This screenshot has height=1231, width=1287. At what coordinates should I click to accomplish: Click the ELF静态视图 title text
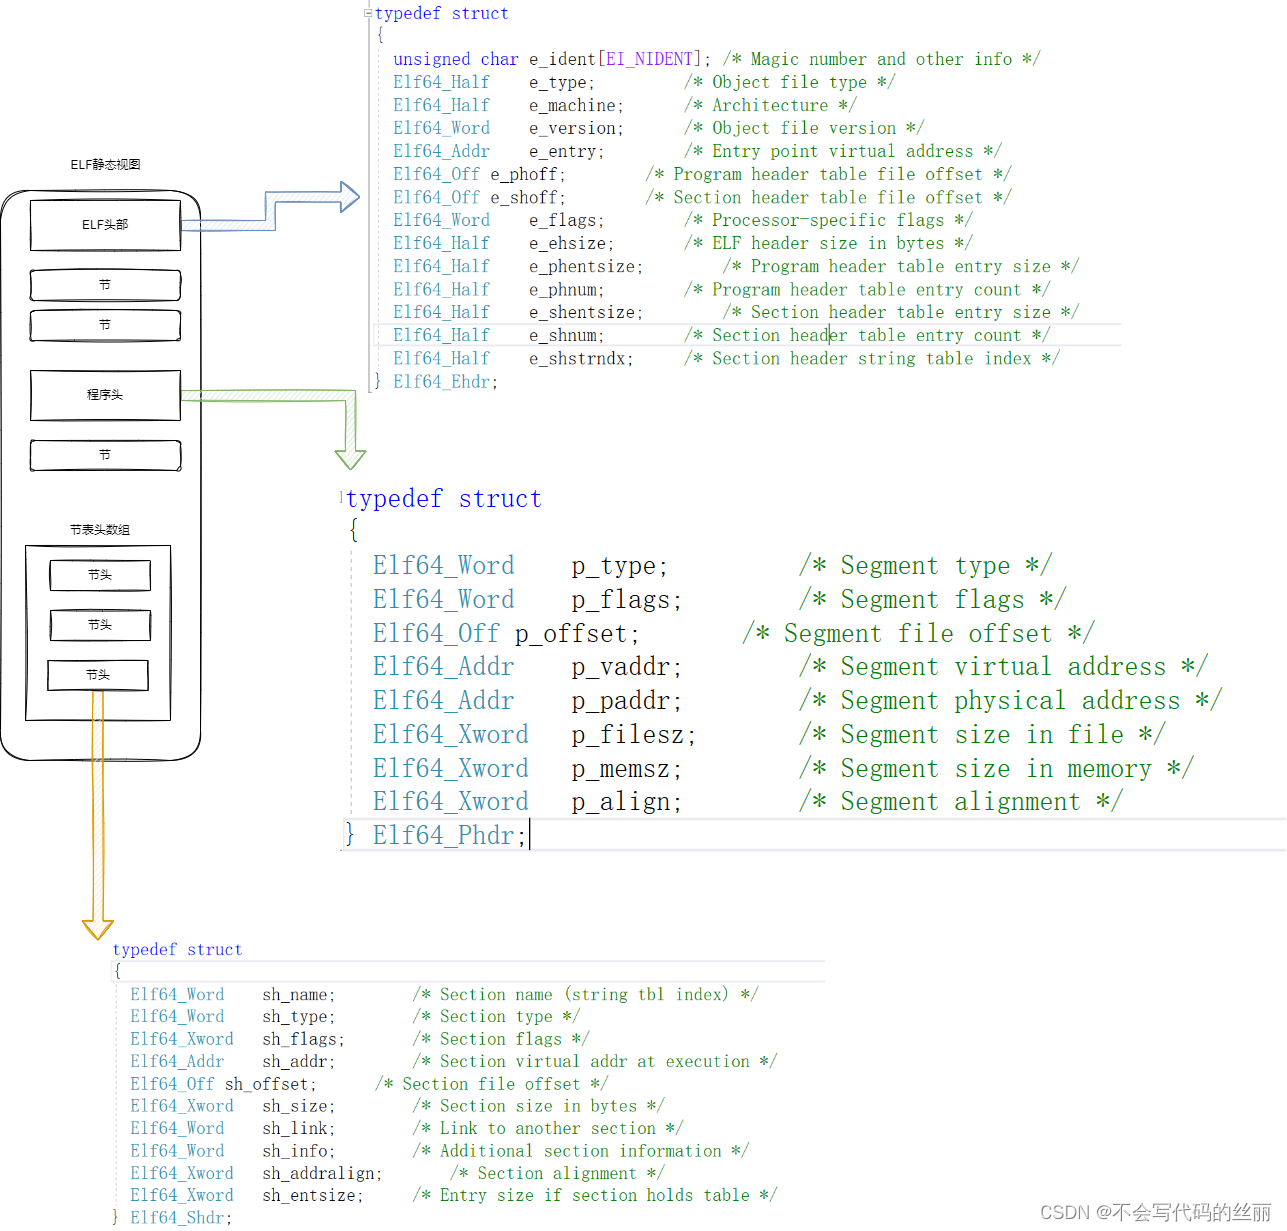point(106,164)
